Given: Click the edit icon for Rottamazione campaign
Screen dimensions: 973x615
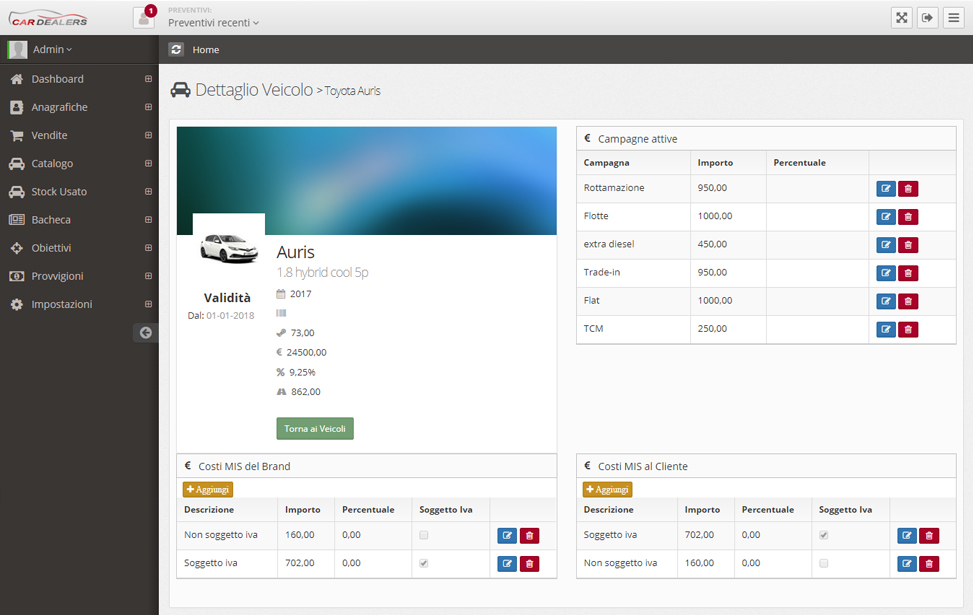Looking at the screenshot, I should tap(886, 189).
